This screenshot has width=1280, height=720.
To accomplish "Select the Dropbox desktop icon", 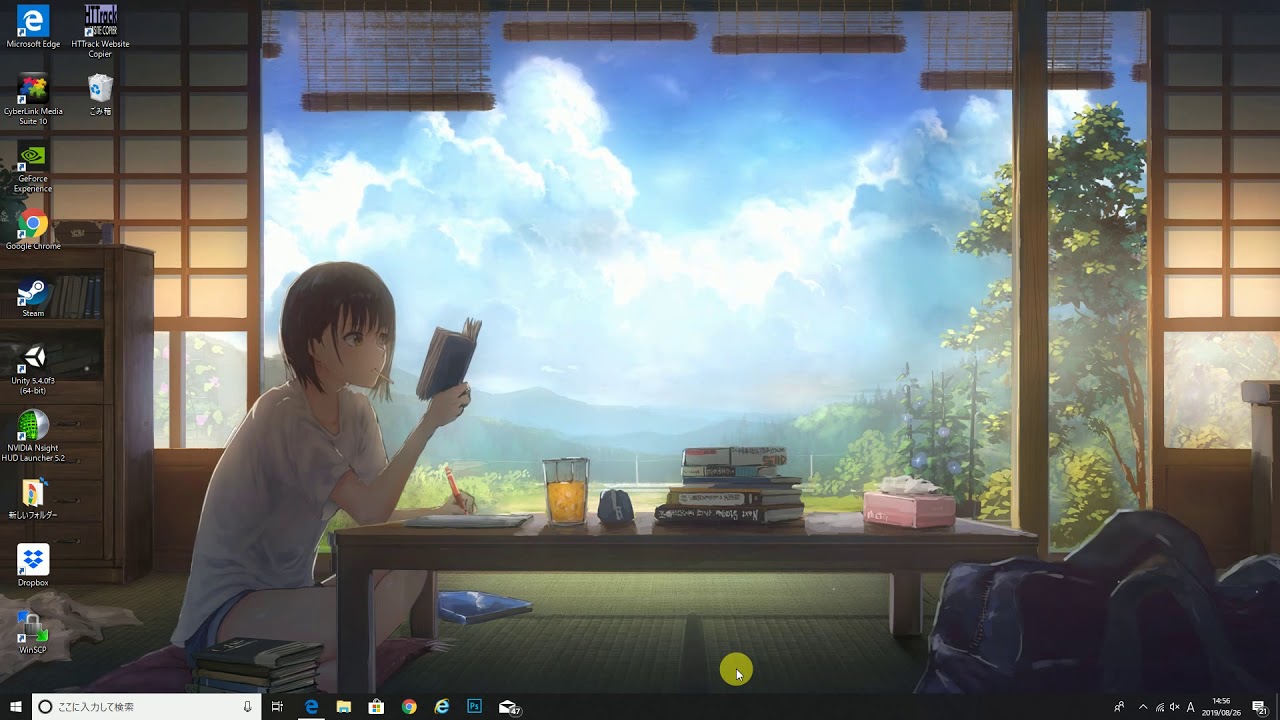I will pyautogui.click(x=33, y=565).
